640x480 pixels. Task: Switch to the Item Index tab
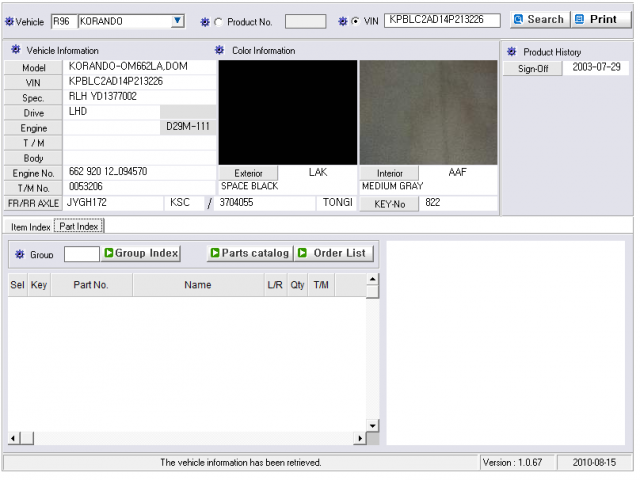pos(30,227)
